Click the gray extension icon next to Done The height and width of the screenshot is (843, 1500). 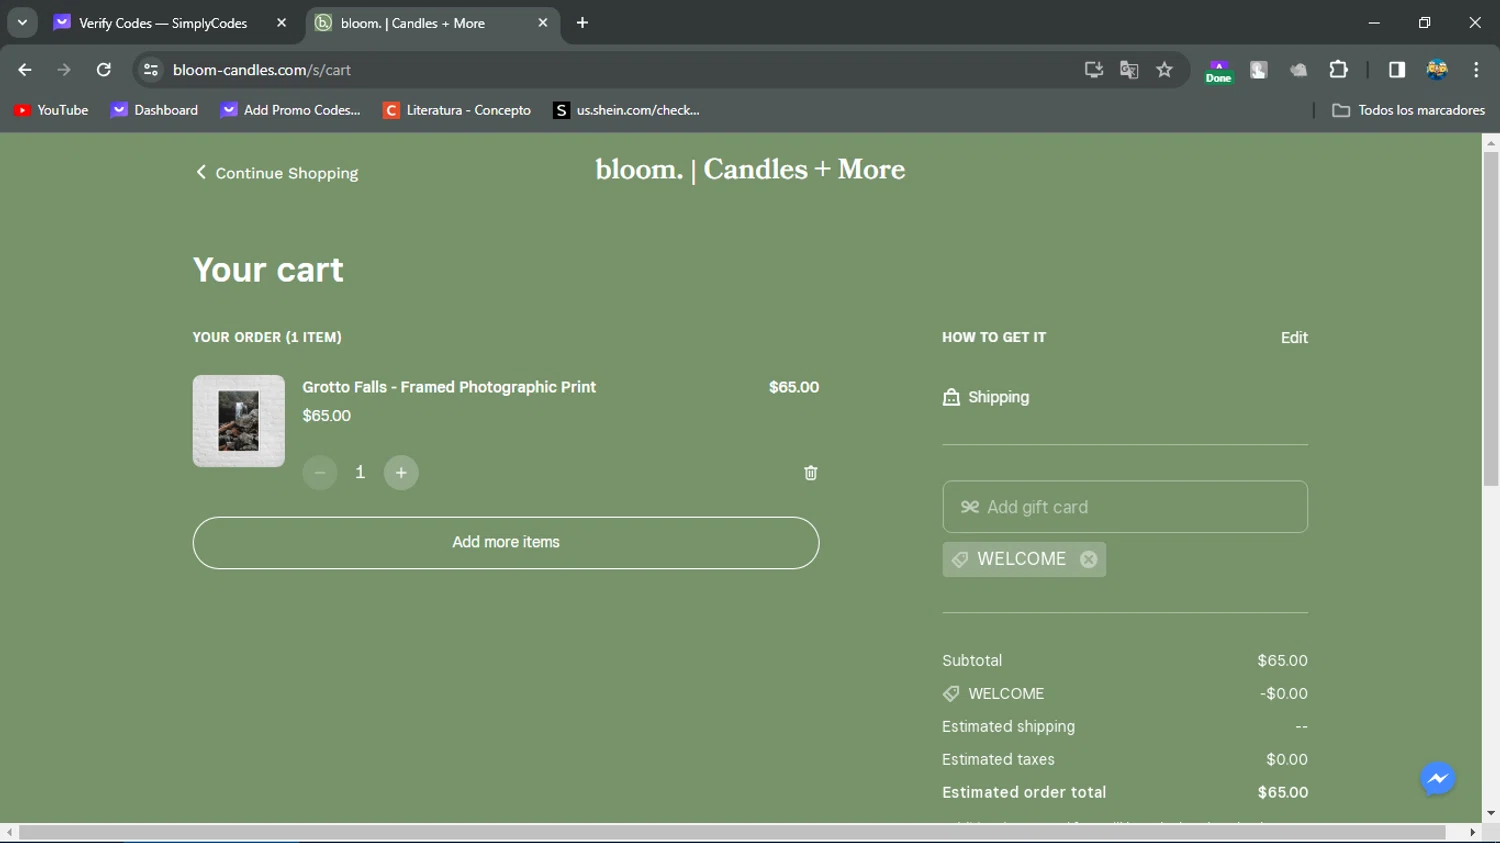click(1259, 70)
